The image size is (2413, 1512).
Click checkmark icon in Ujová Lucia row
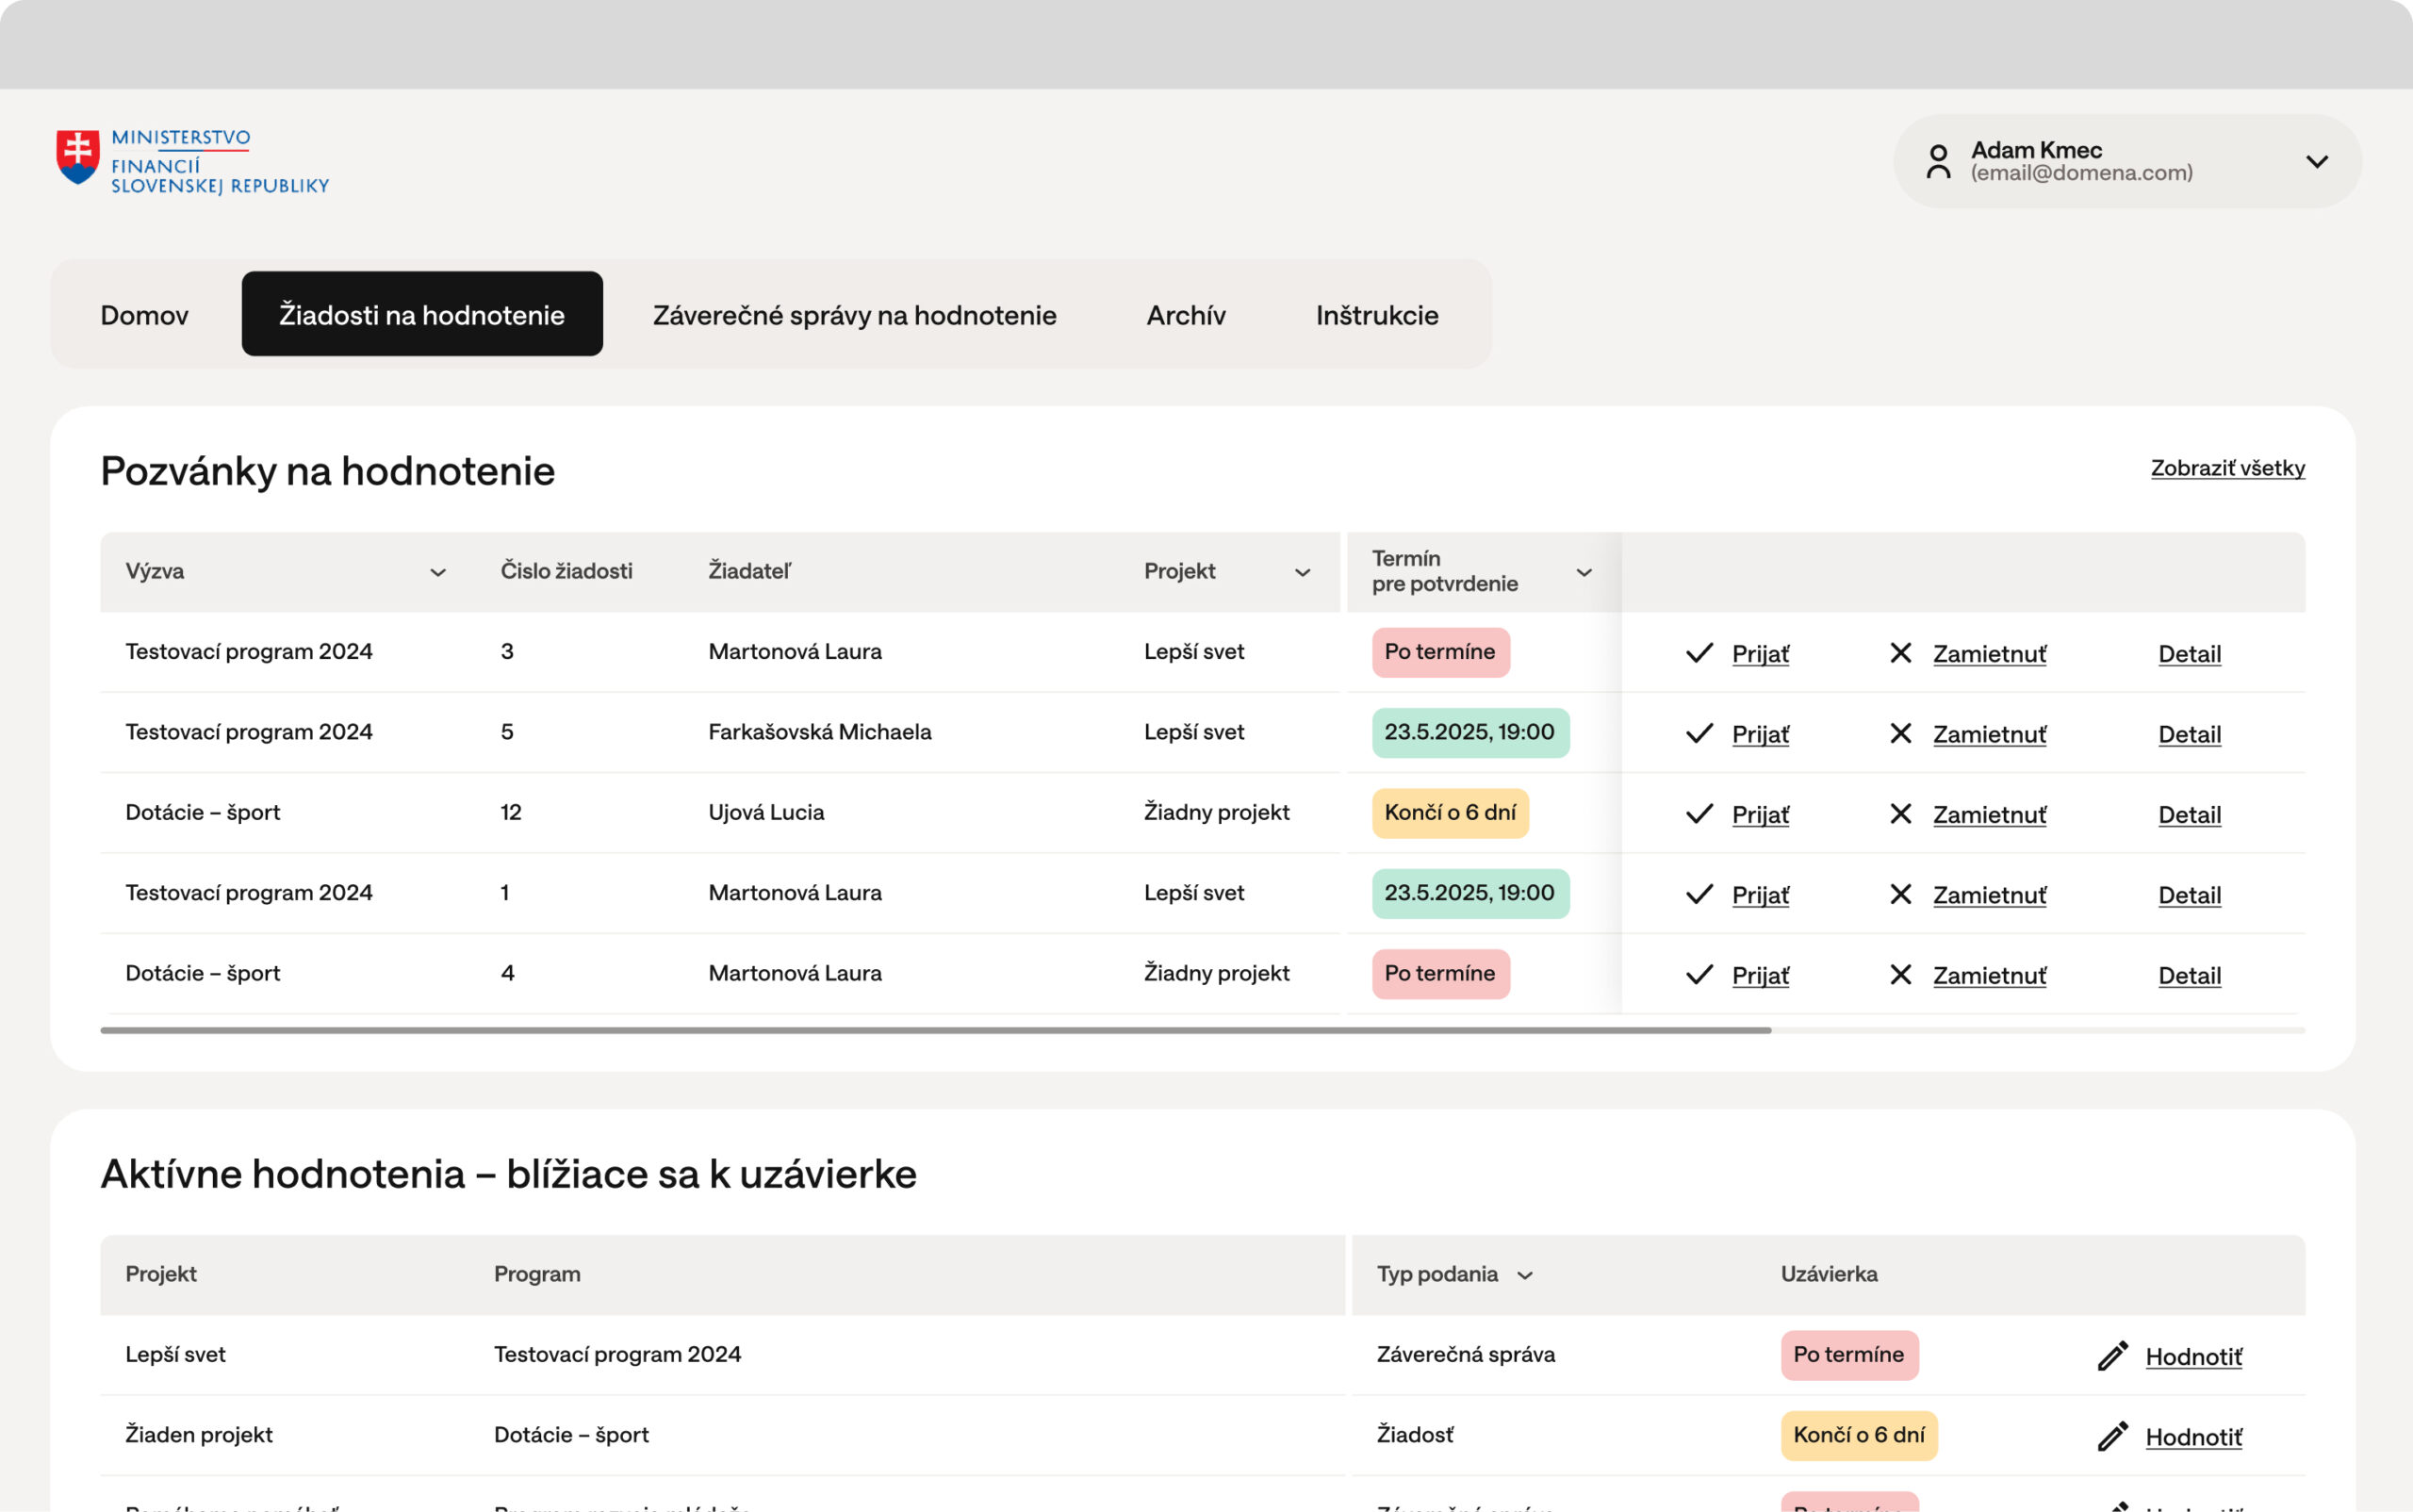(x=1699, y=814)
